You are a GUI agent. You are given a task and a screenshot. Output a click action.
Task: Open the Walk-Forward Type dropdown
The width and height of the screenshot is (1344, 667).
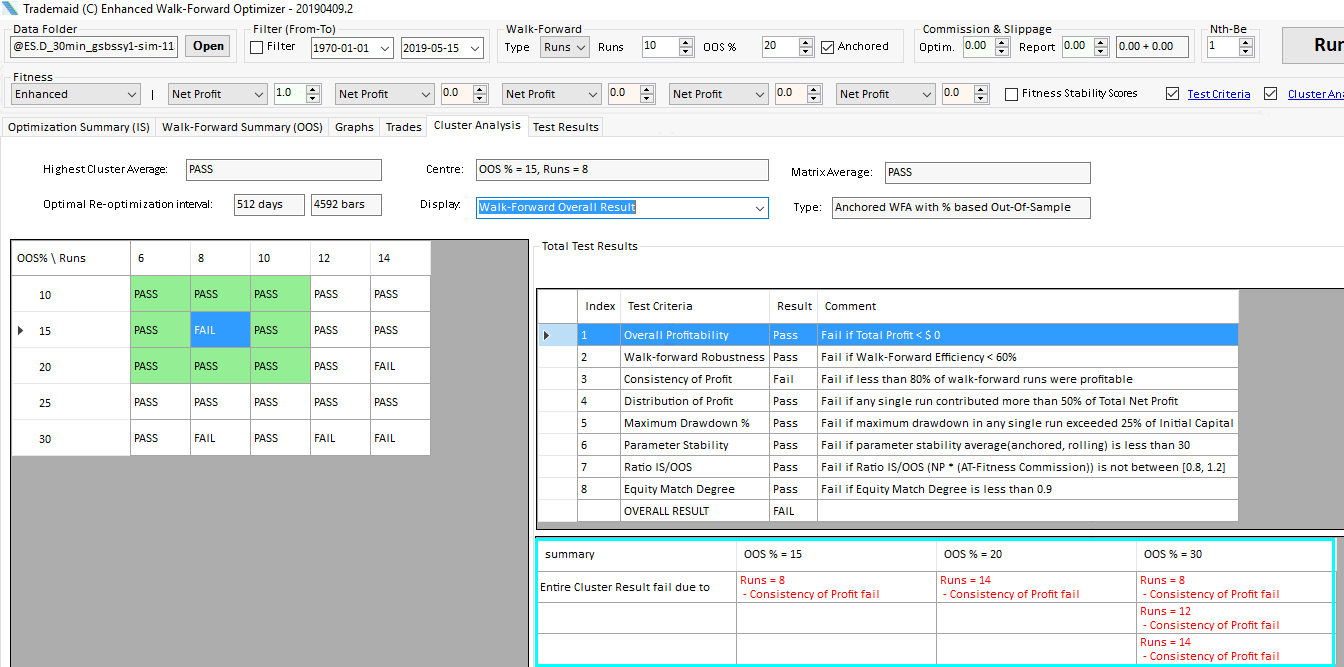click(565, 47)
